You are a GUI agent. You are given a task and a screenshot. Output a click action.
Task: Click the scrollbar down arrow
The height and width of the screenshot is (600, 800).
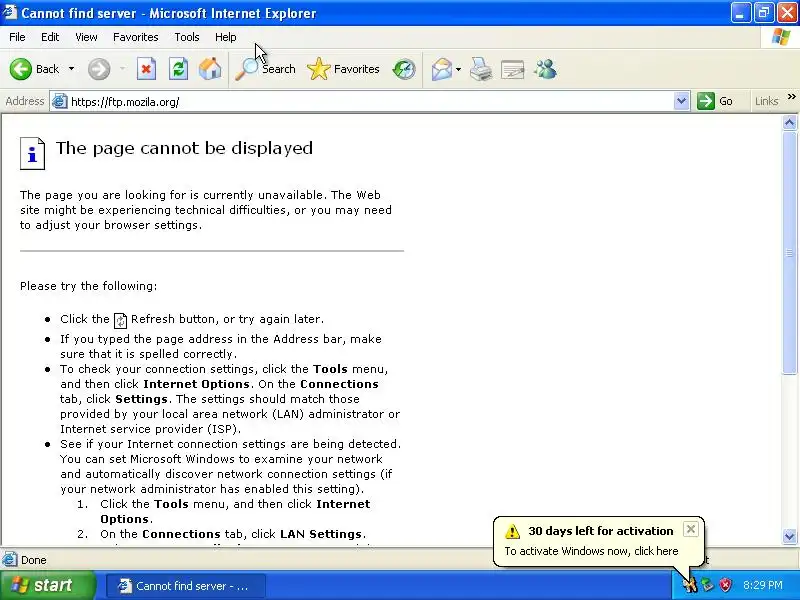tap(789, 536)
